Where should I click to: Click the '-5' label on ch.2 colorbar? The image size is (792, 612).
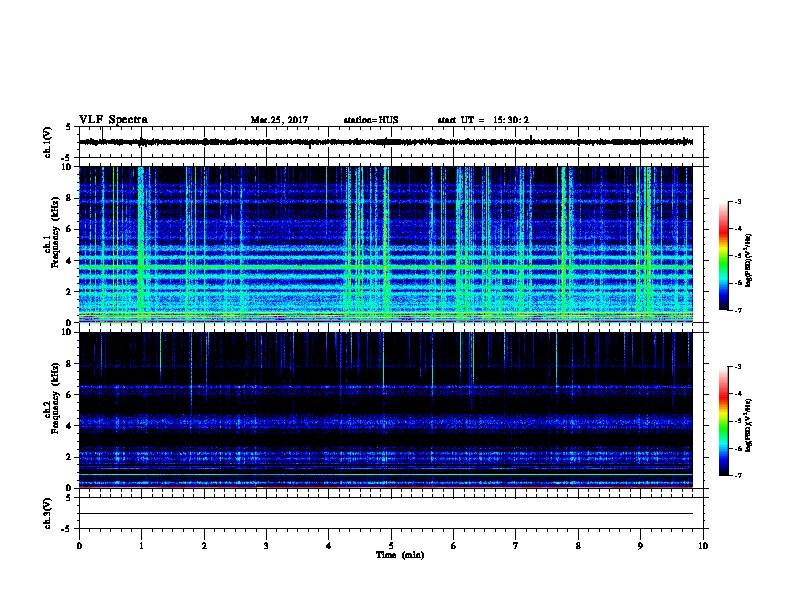click(738, 421)
